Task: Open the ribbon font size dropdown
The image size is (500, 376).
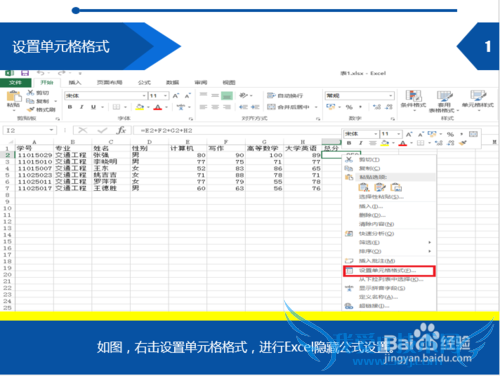Action: coord(165,96)
